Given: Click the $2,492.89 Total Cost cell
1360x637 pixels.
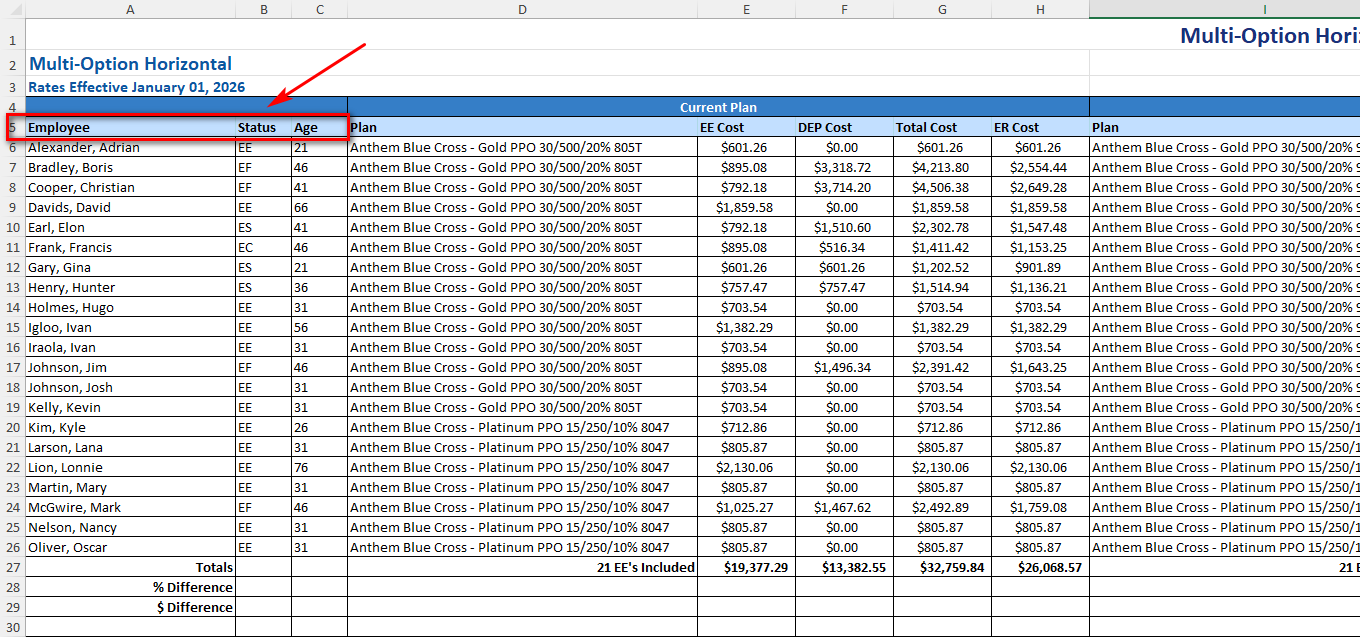Looking at the screenshot, I should coord(942,507).
